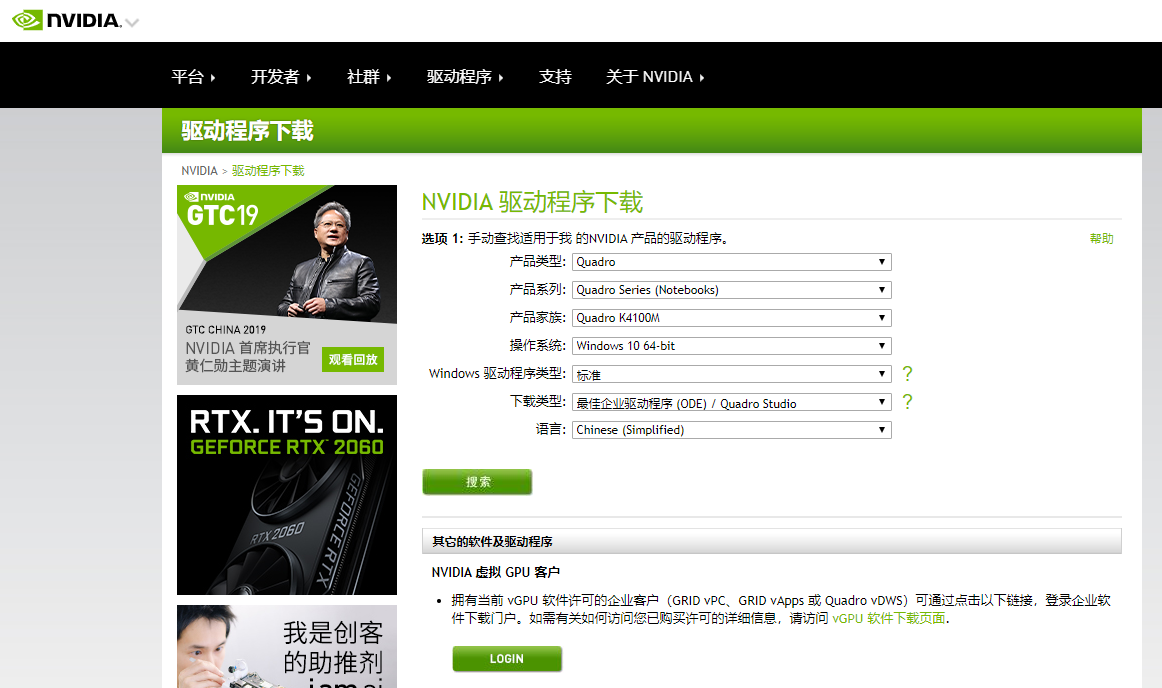Open the 关于 NVIDIA menu

click(654, 76)
